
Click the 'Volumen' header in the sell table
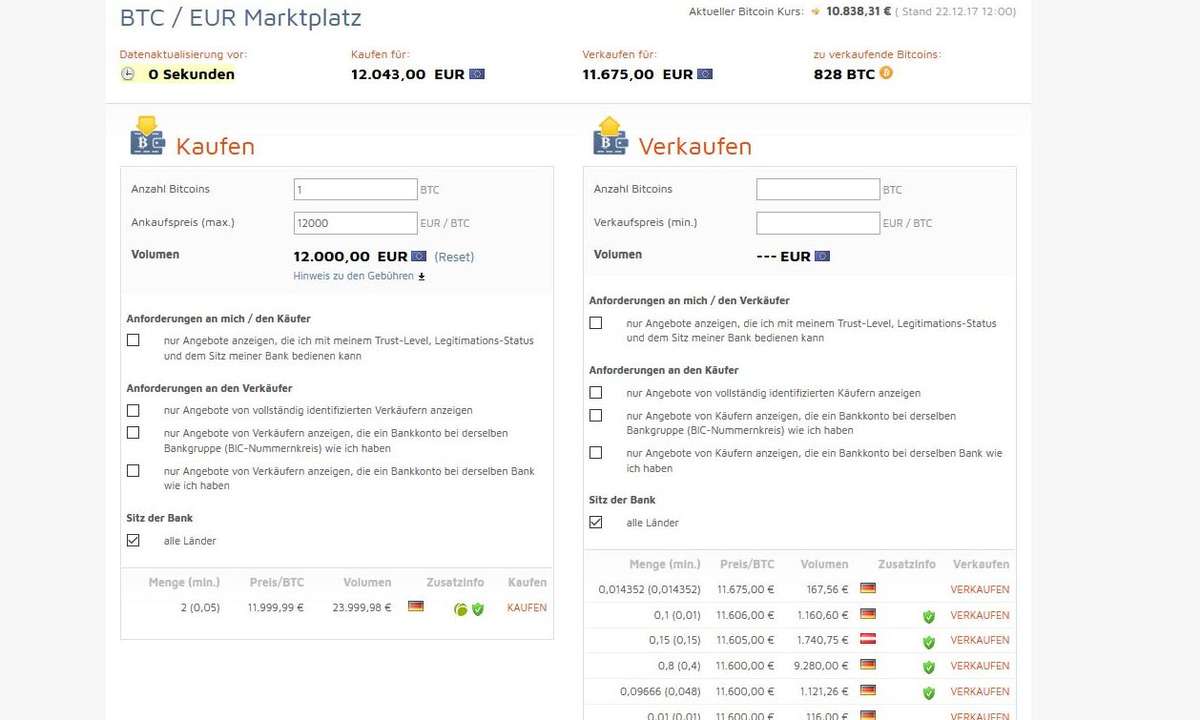tap(824, 564)
